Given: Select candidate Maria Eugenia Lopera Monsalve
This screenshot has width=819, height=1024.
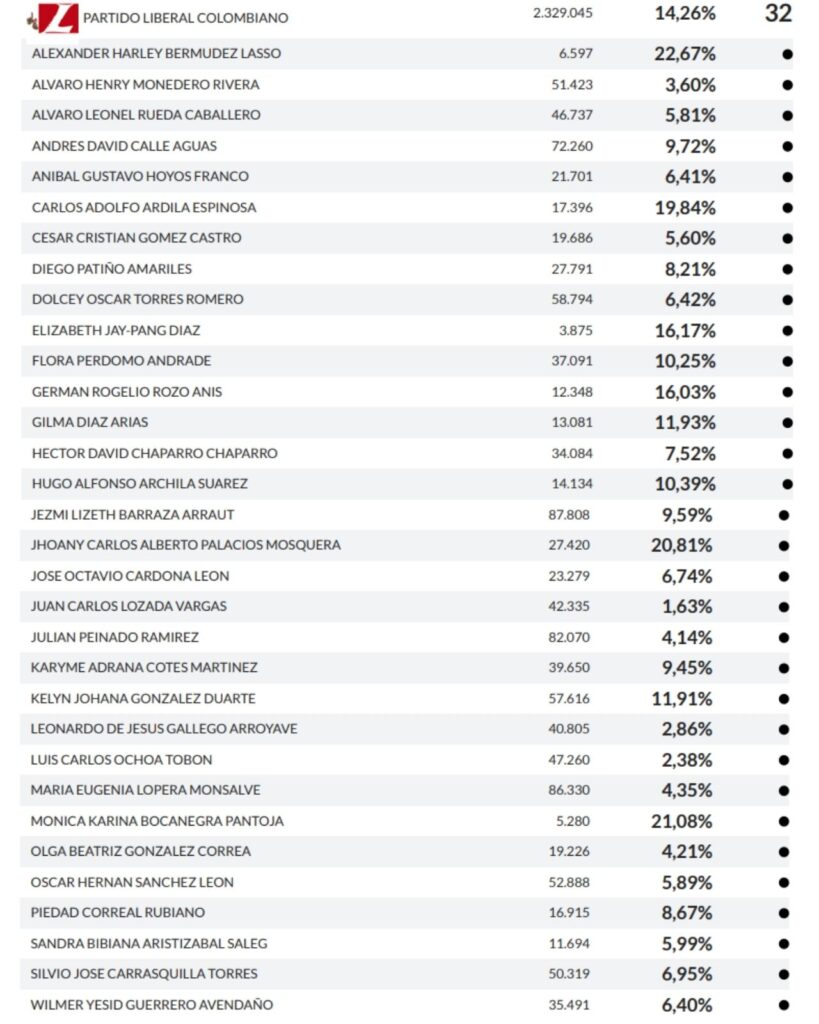Looking at the screenshot, I should [x=145, y=790].
